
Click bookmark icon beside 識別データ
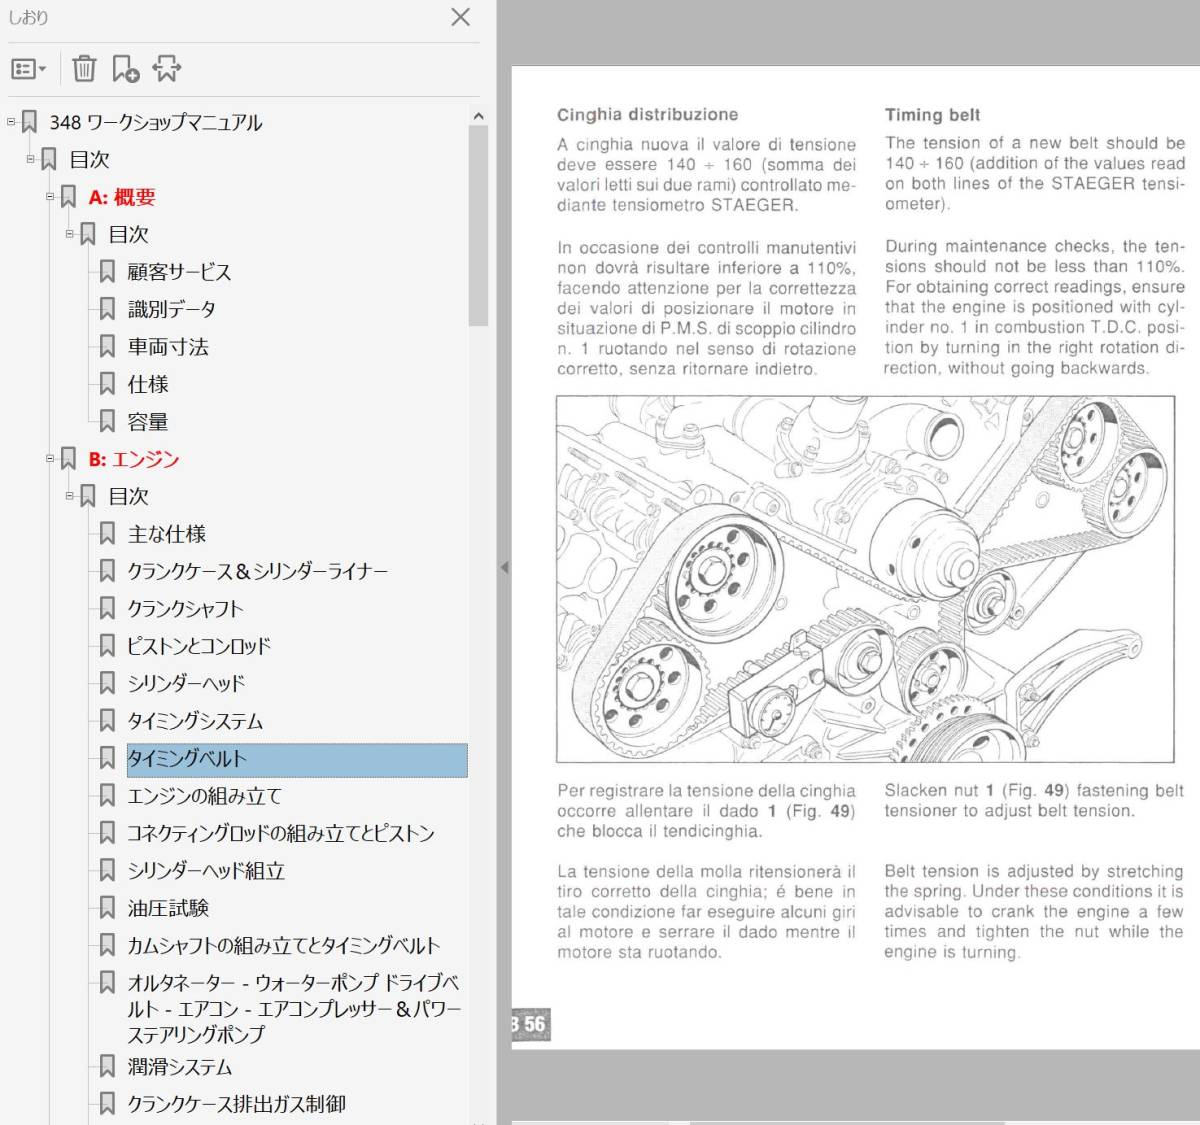(107, 309)
